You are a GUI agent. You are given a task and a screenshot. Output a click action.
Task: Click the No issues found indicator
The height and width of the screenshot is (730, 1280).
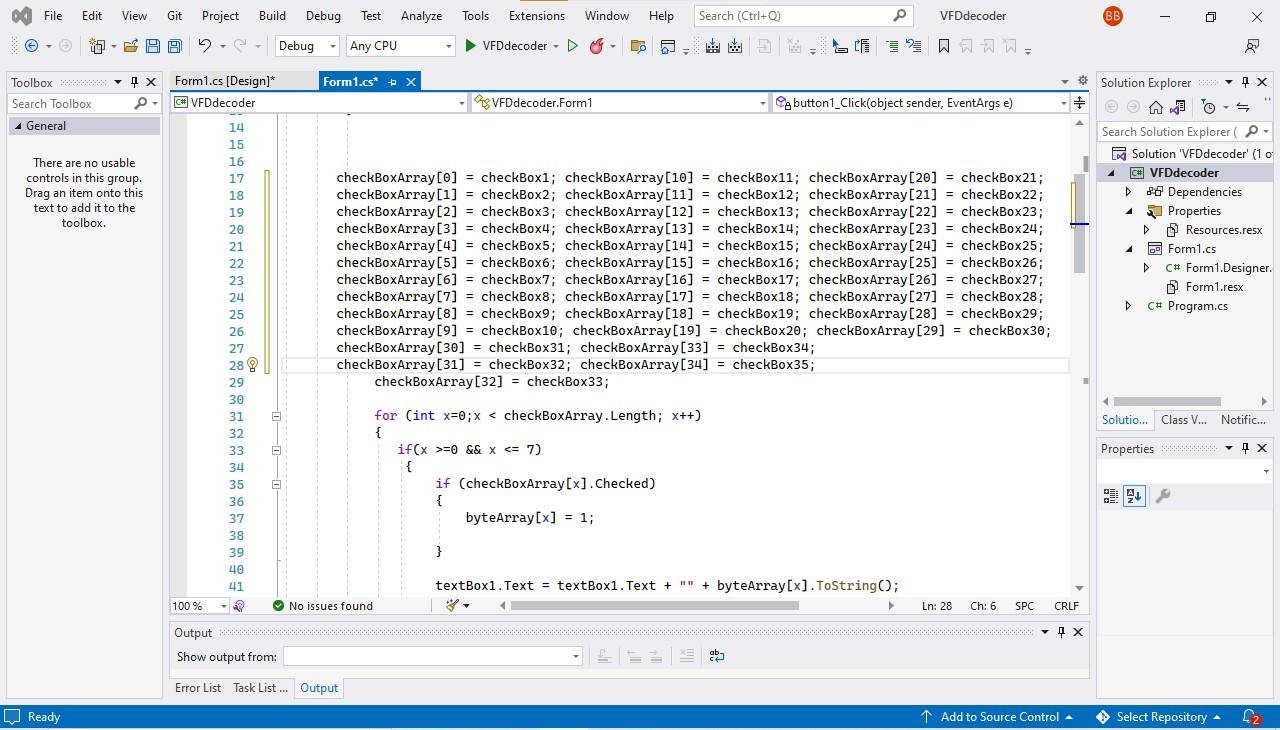pos(323,606)
